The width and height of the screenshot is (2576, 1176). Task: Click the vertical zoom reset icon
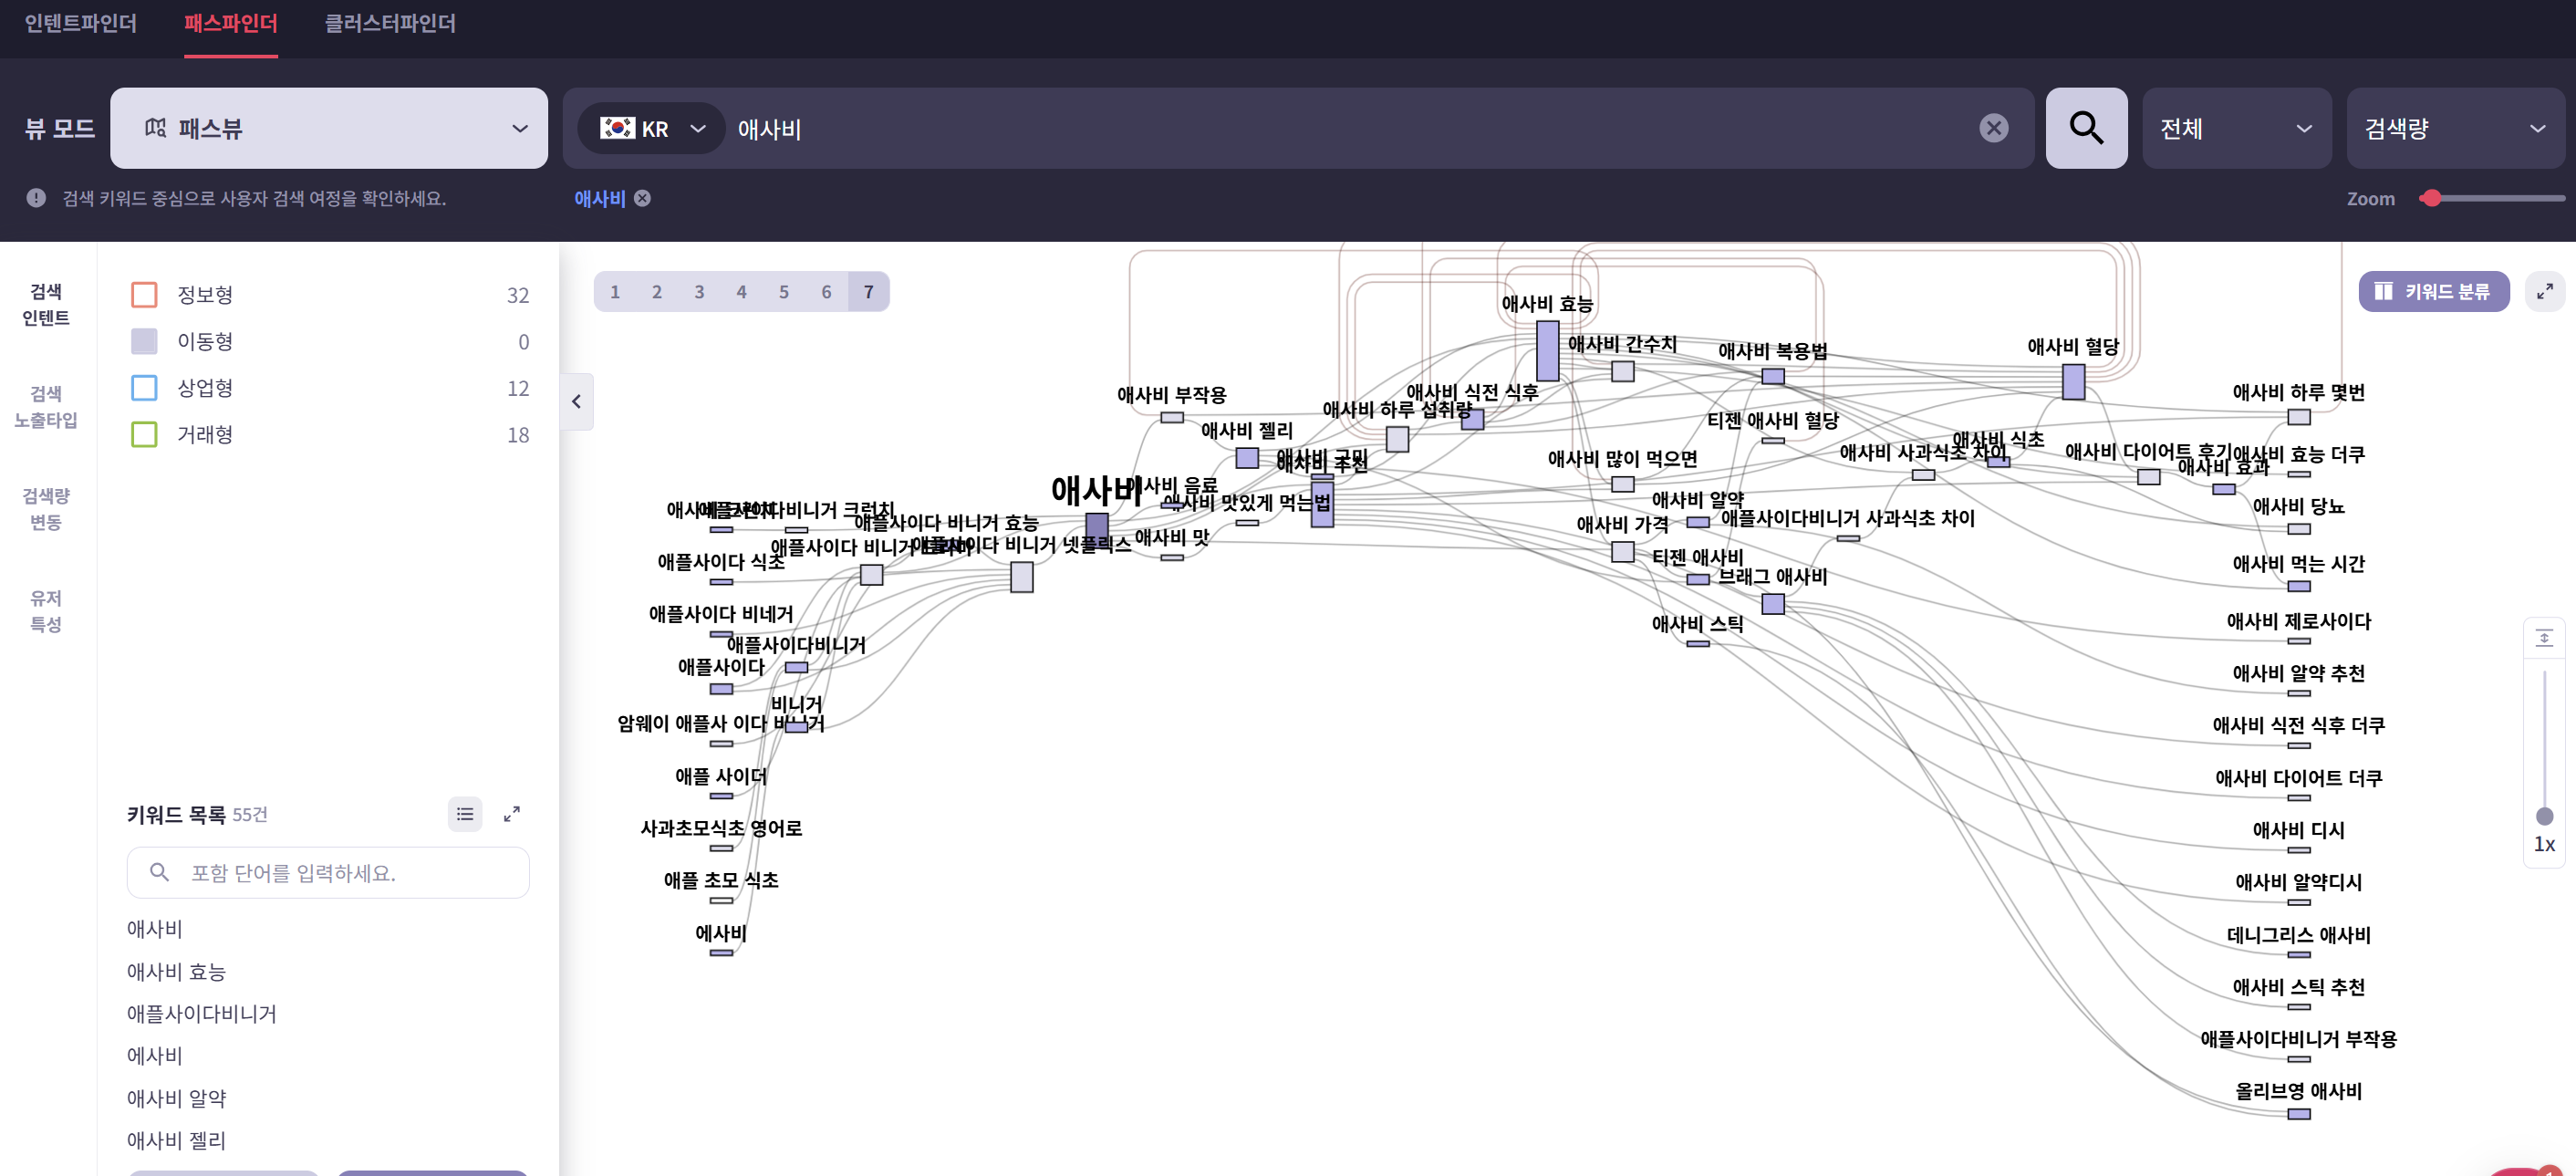point(2544,638)
